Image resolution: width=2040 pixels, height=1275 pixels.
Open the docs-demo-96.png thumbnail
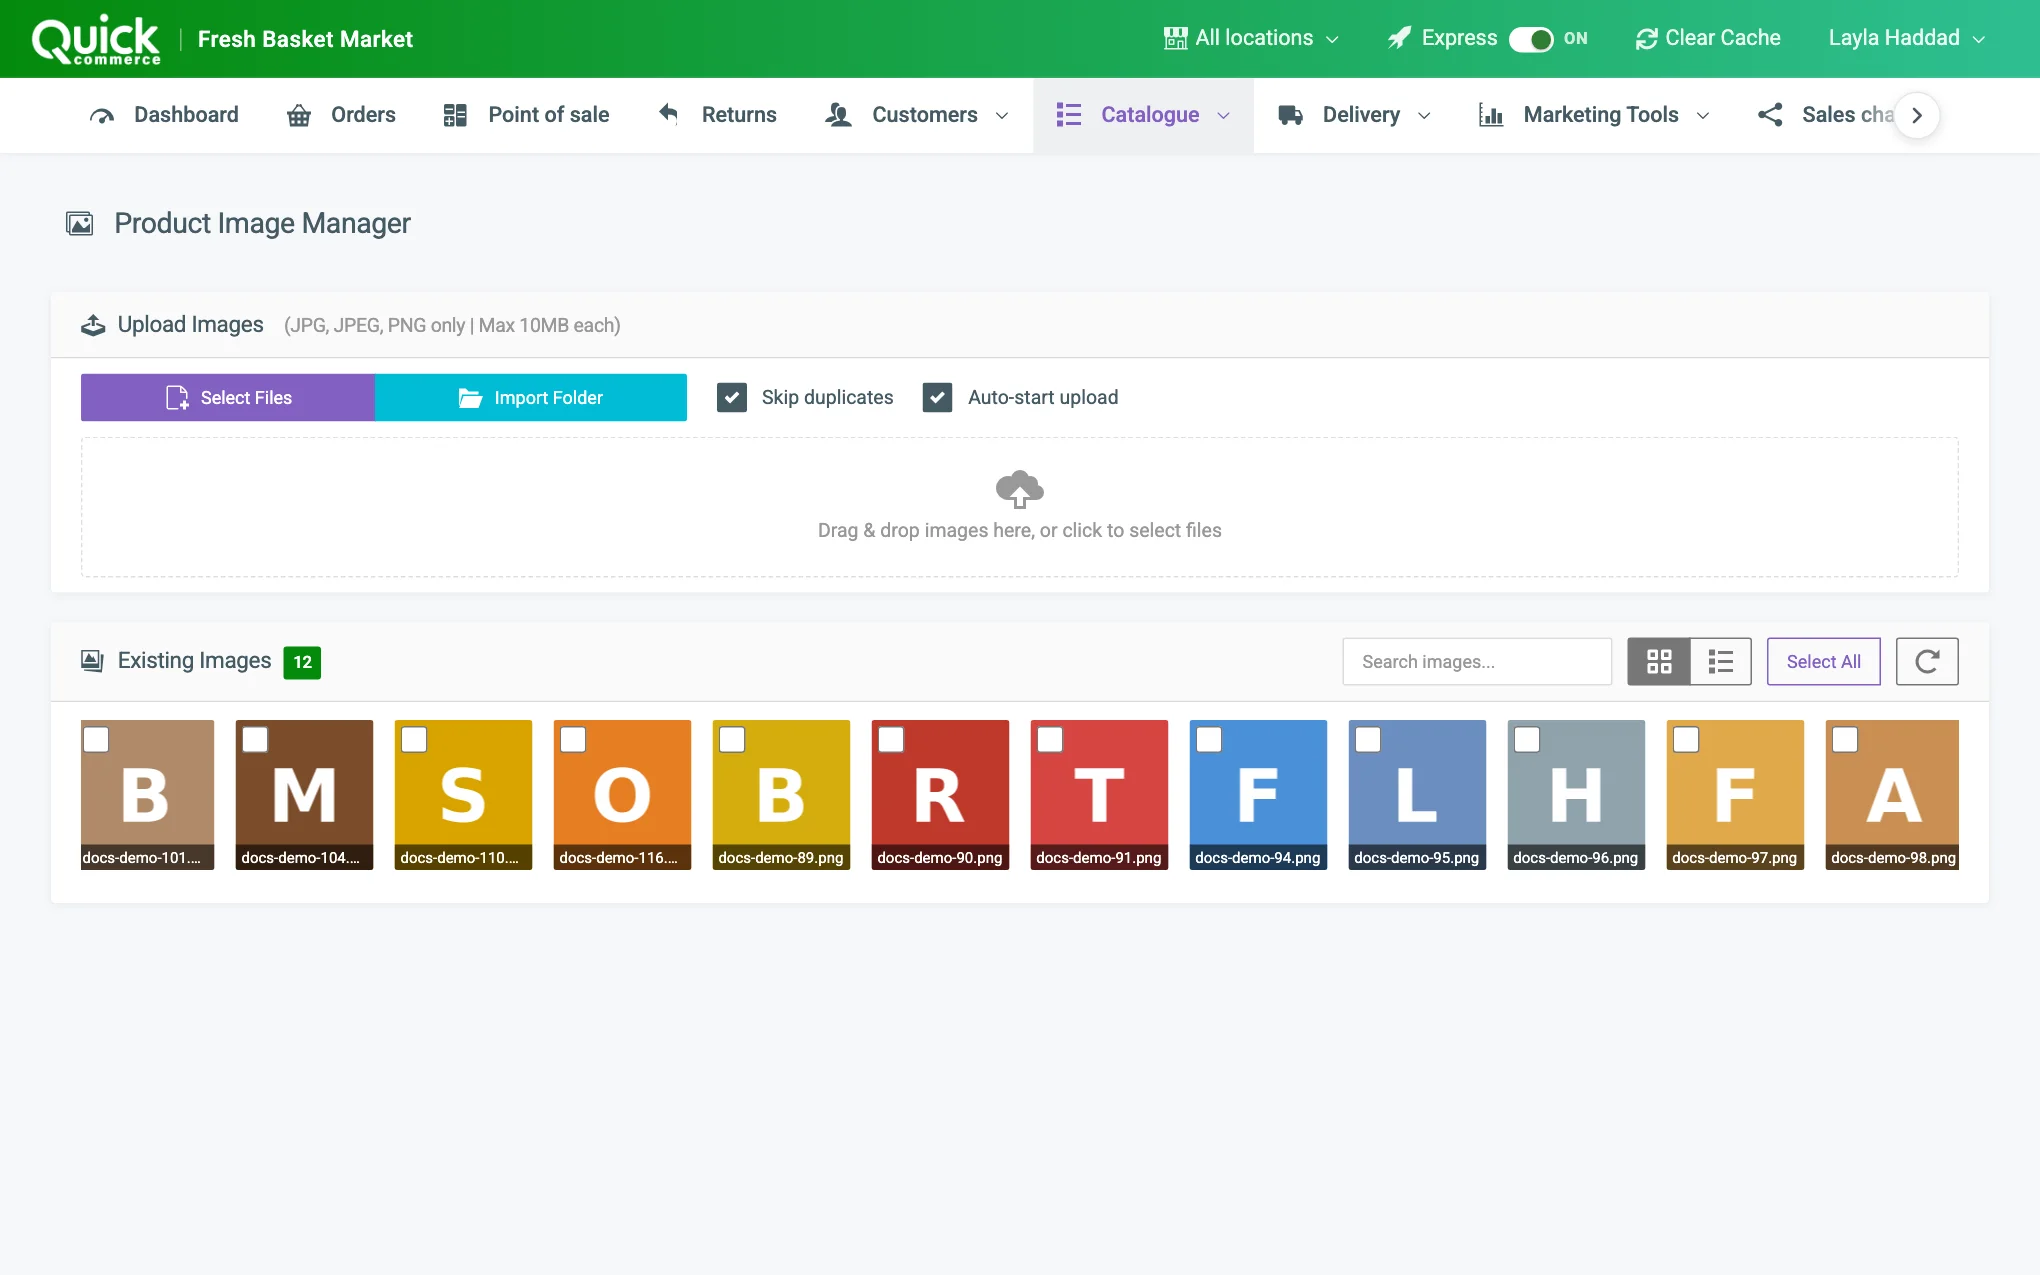pyautogui.click(x=1576, y=795)
